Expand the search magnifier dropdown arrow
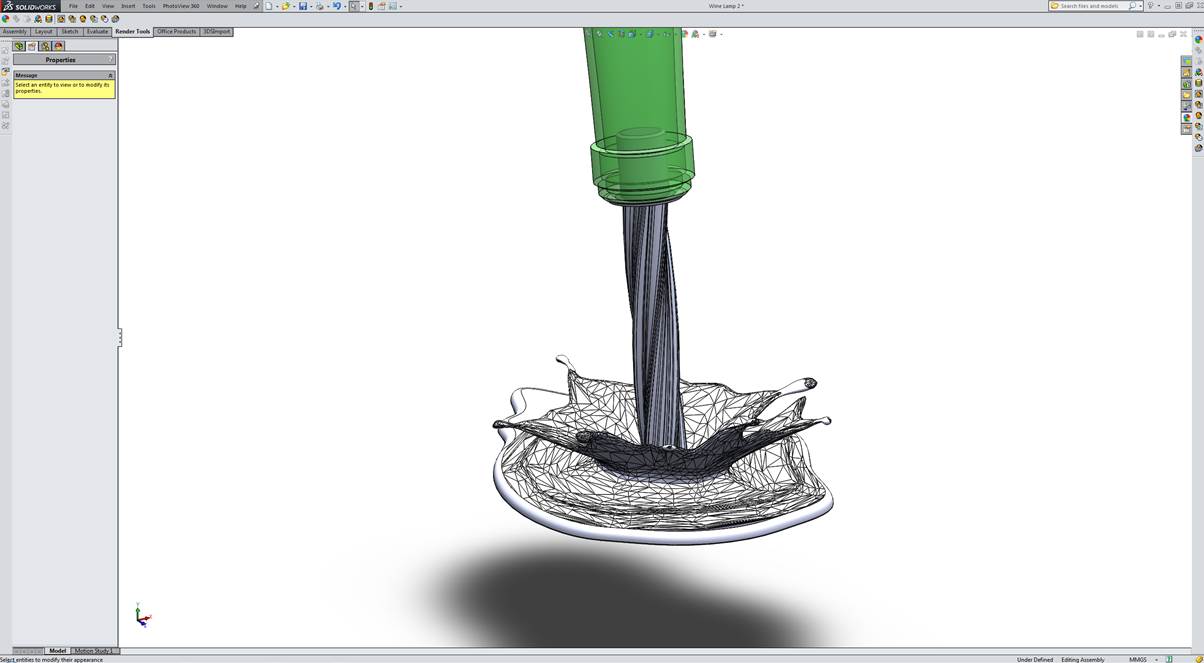The height and width of the screenshot is (663, 1204). [x=1140, y=6]
